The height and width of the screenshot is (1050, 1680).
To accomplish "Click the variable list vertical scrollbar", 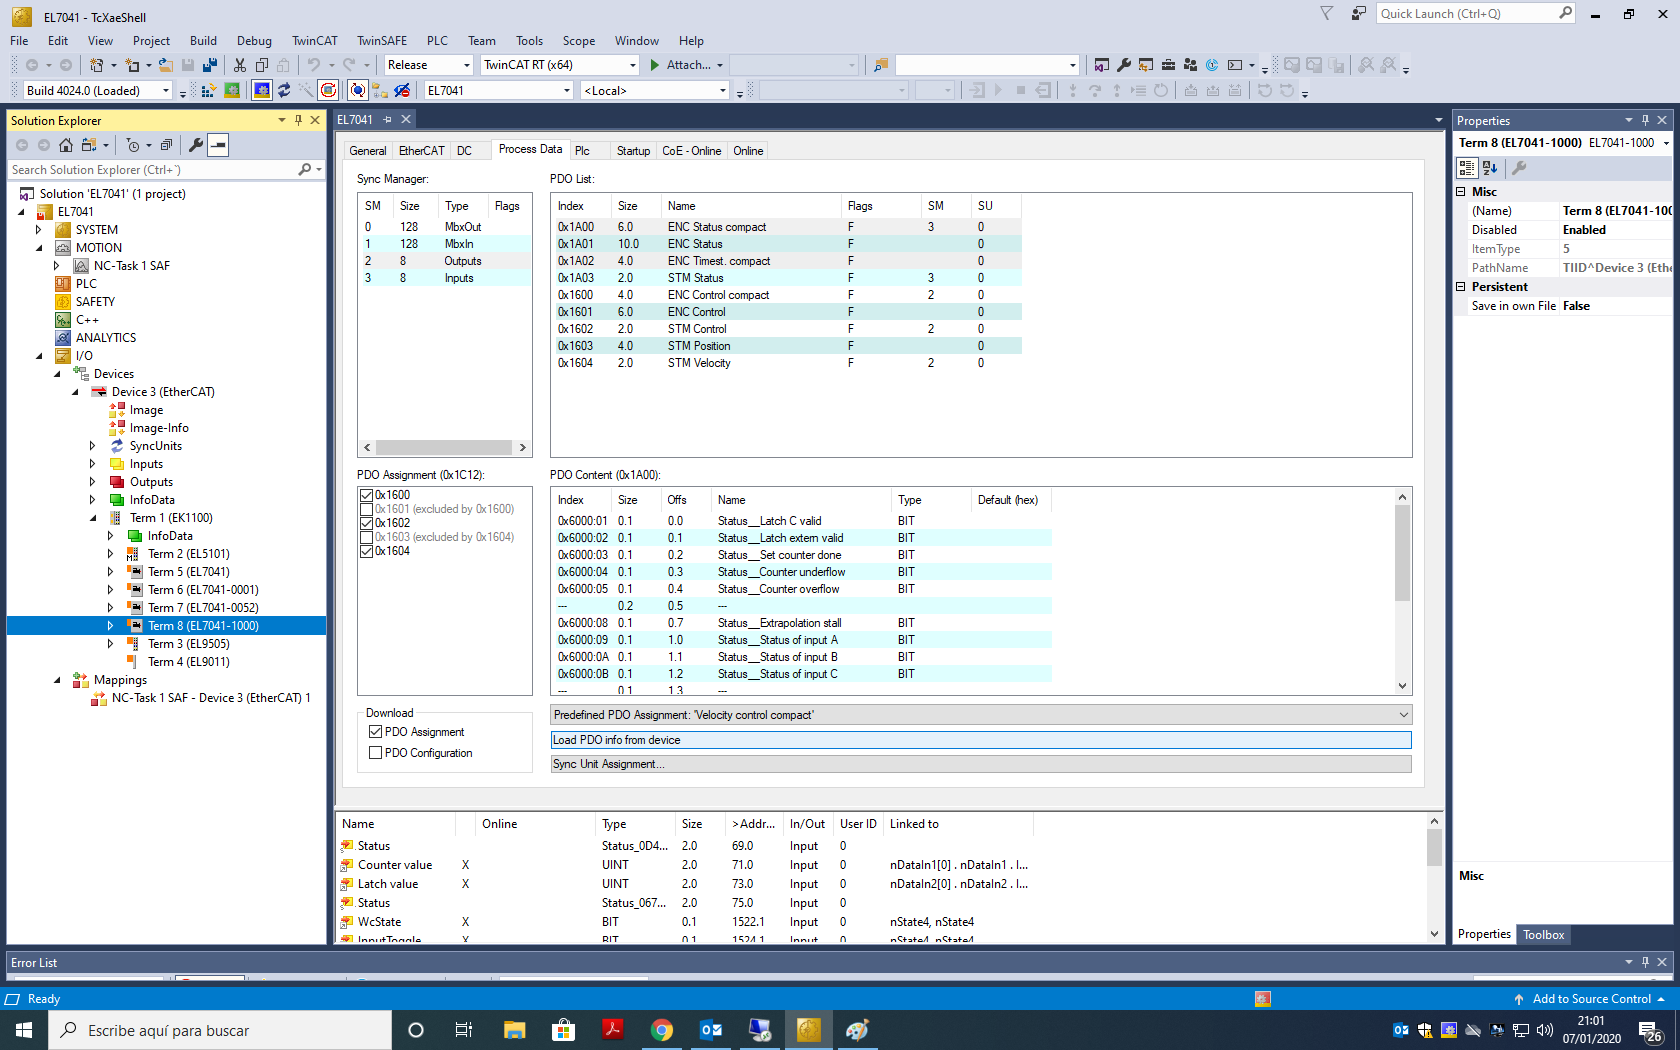I will click(1434, 878).
